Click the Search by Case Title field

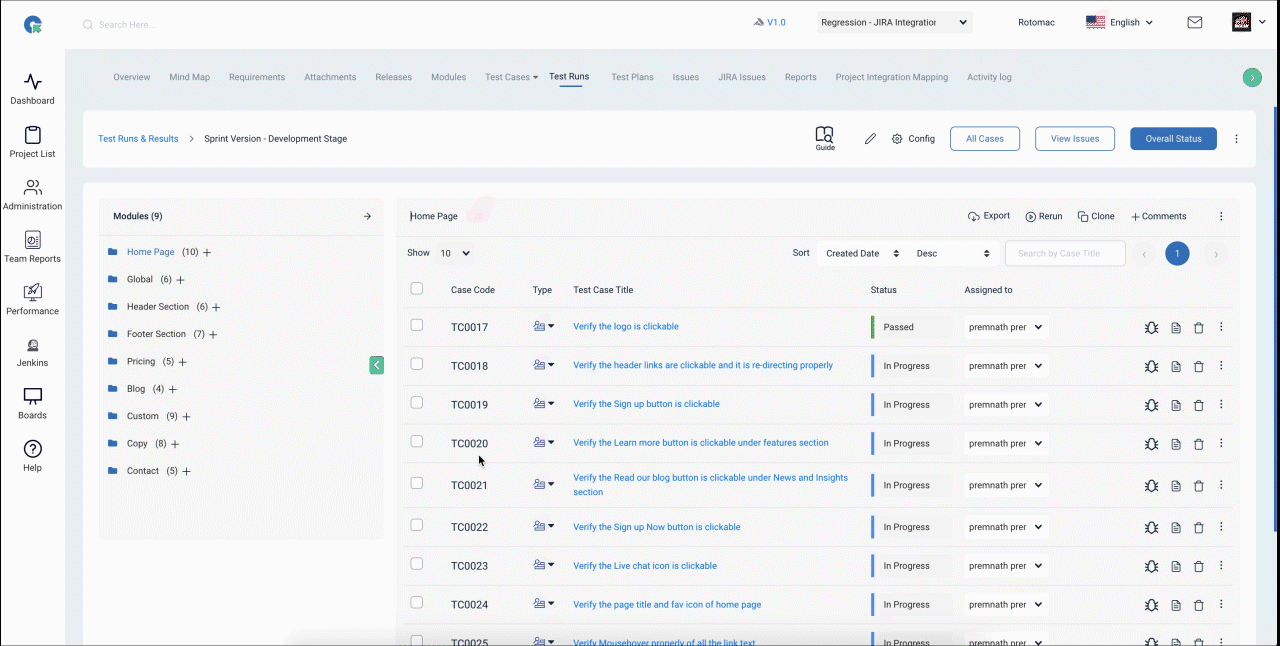(1065, 253)
